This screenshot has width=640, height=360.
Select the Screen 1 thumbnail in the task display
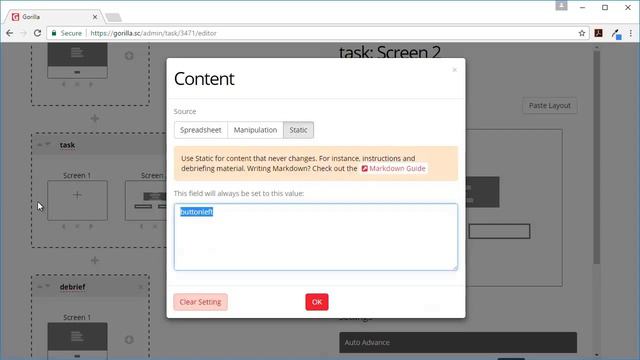[77, 200]
